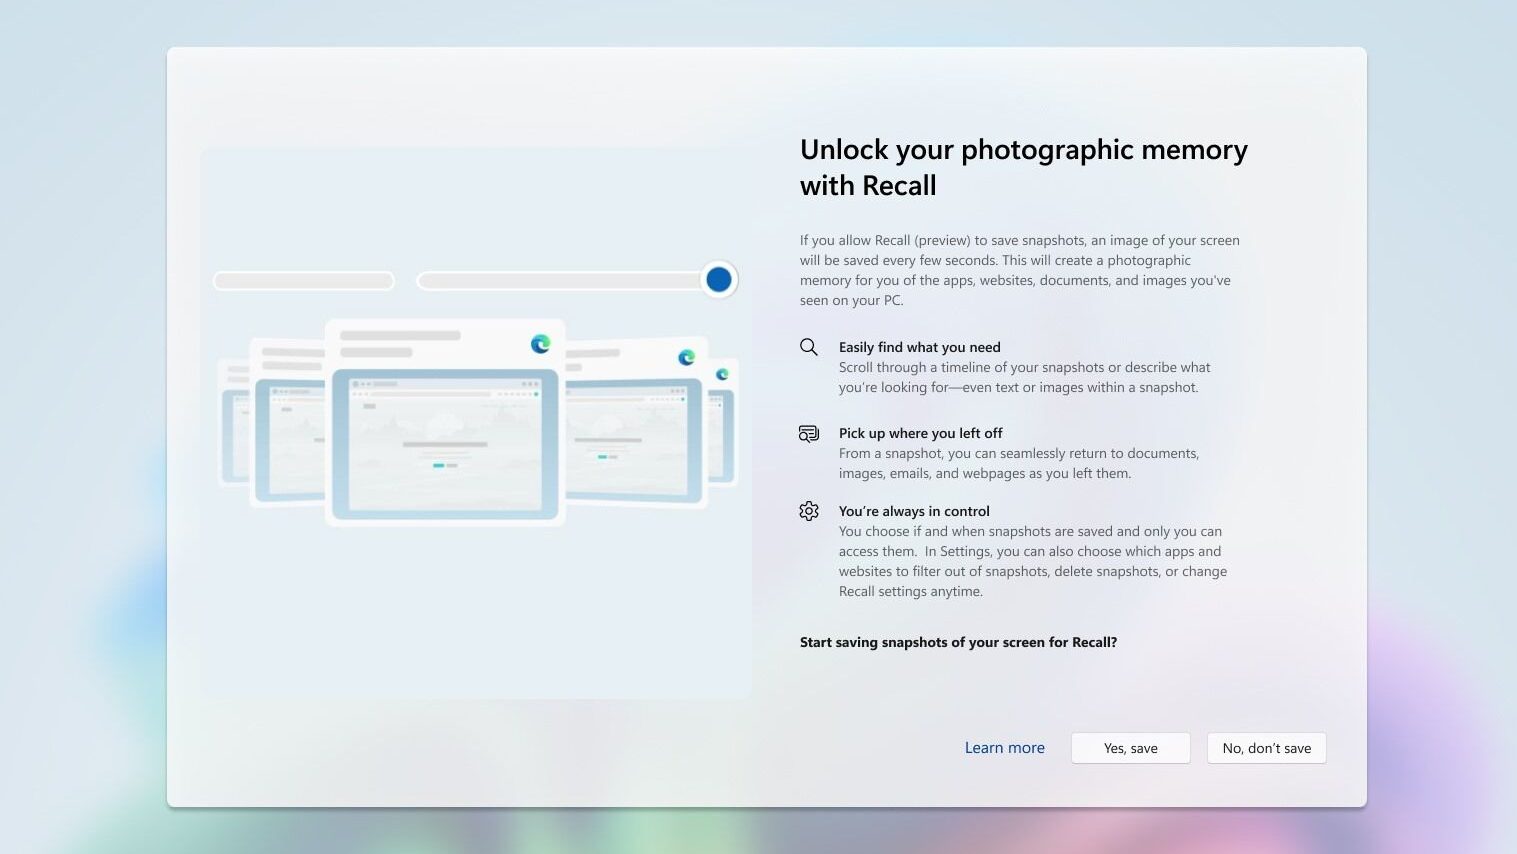Click the paragraph starting If you allow Recall
Viewport: 1517px width, 854px height.
pos(1019,270)
